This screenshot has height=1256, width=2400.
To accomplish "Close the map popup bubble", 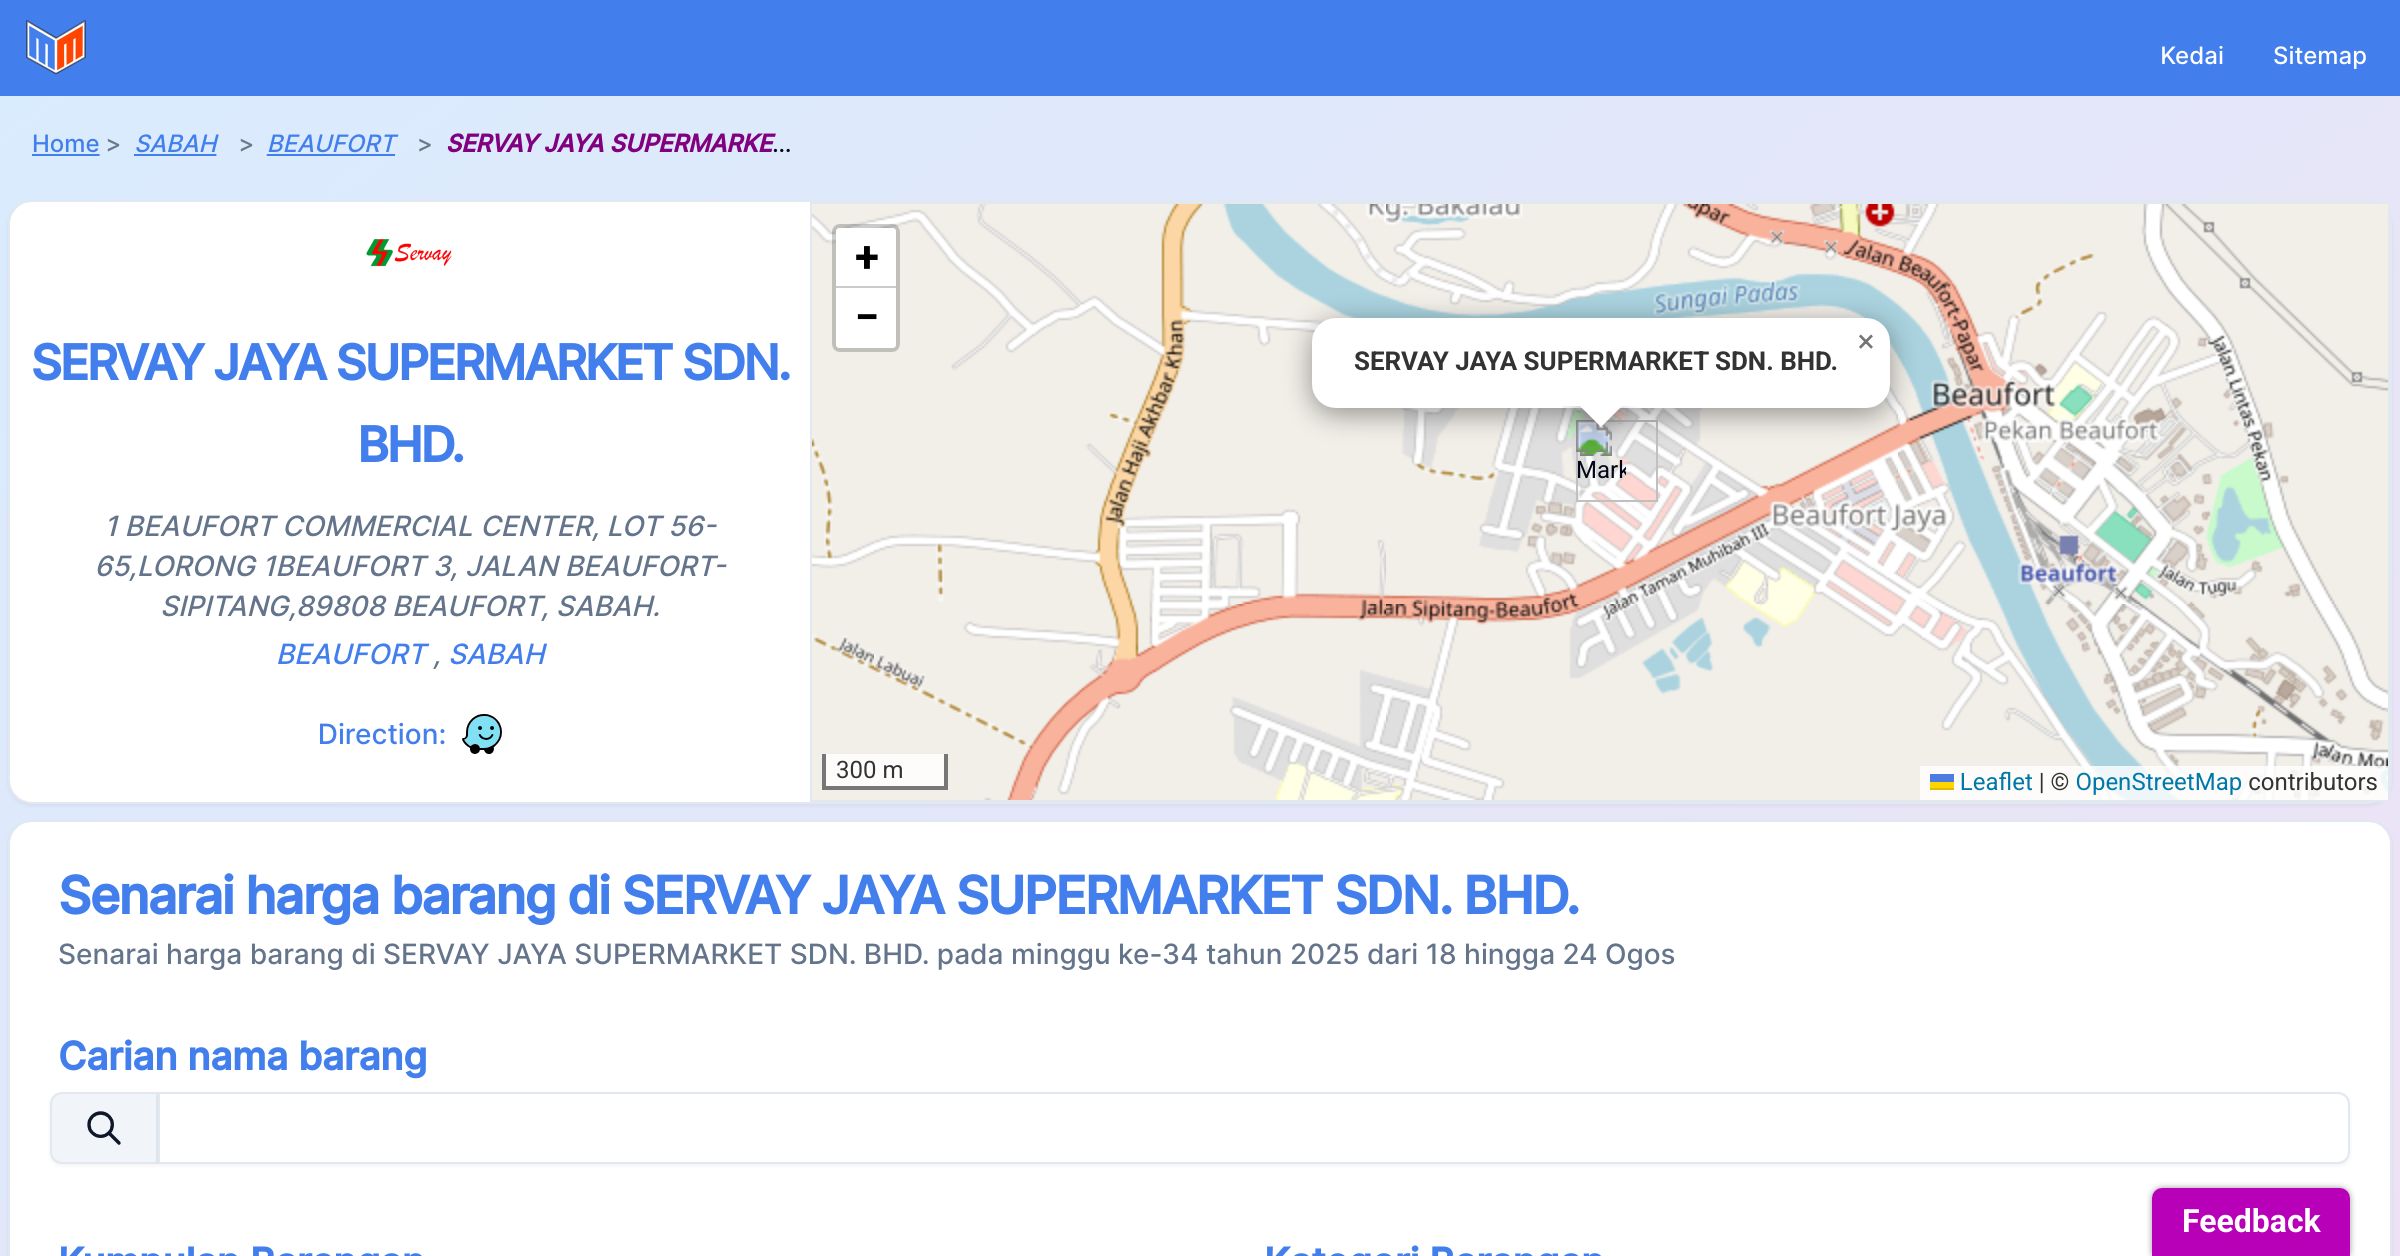I will coord(1865,342).
